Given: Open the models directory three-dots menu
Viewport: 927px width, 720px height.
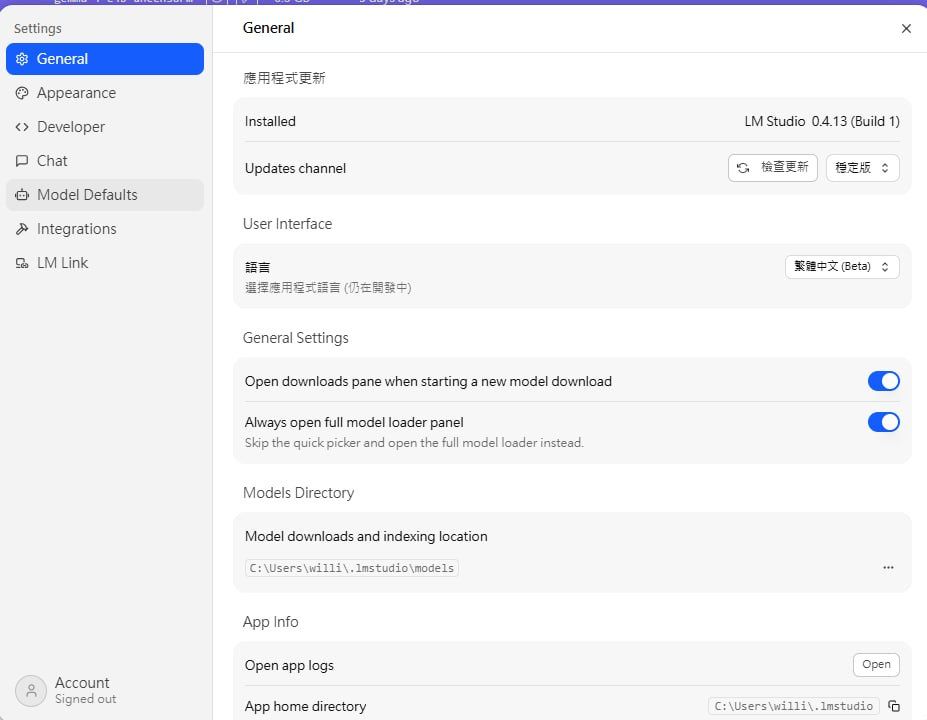Looking at the screenshot, I should (x=888, y=567).
